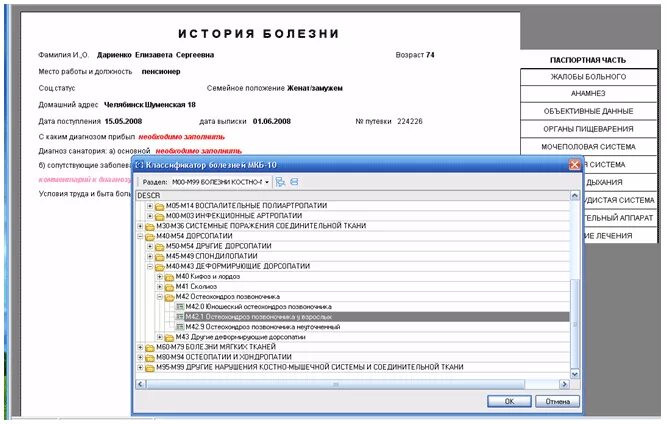This screenshot has width=667, height=424.
Task: Open МОЧЕПОЛОВАЯ СИСТЕМА tab
Action: pyautogui.click(x=588, y=147)
